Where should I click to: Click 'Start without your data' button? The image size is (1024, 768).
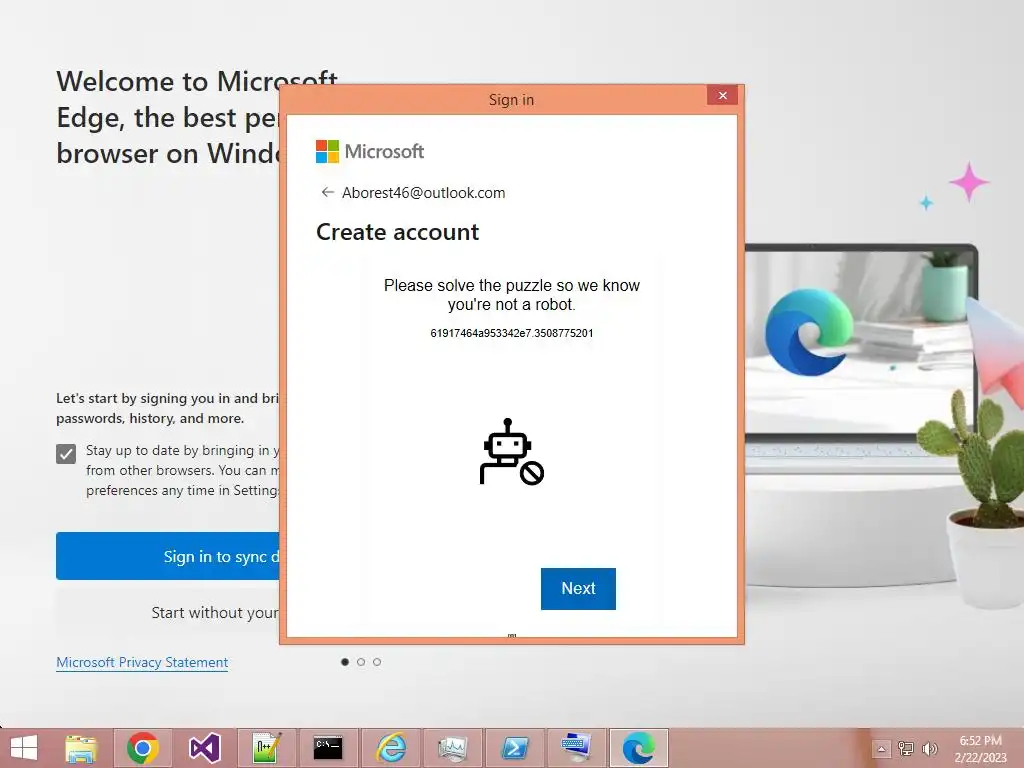[x=168, y=613]
